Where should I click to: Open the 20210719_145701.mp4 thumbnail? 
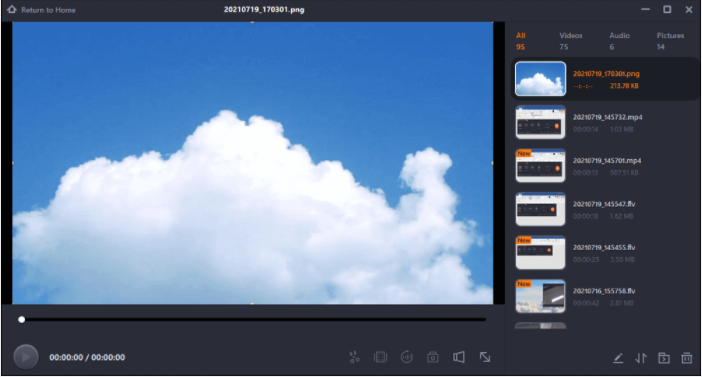540,166
